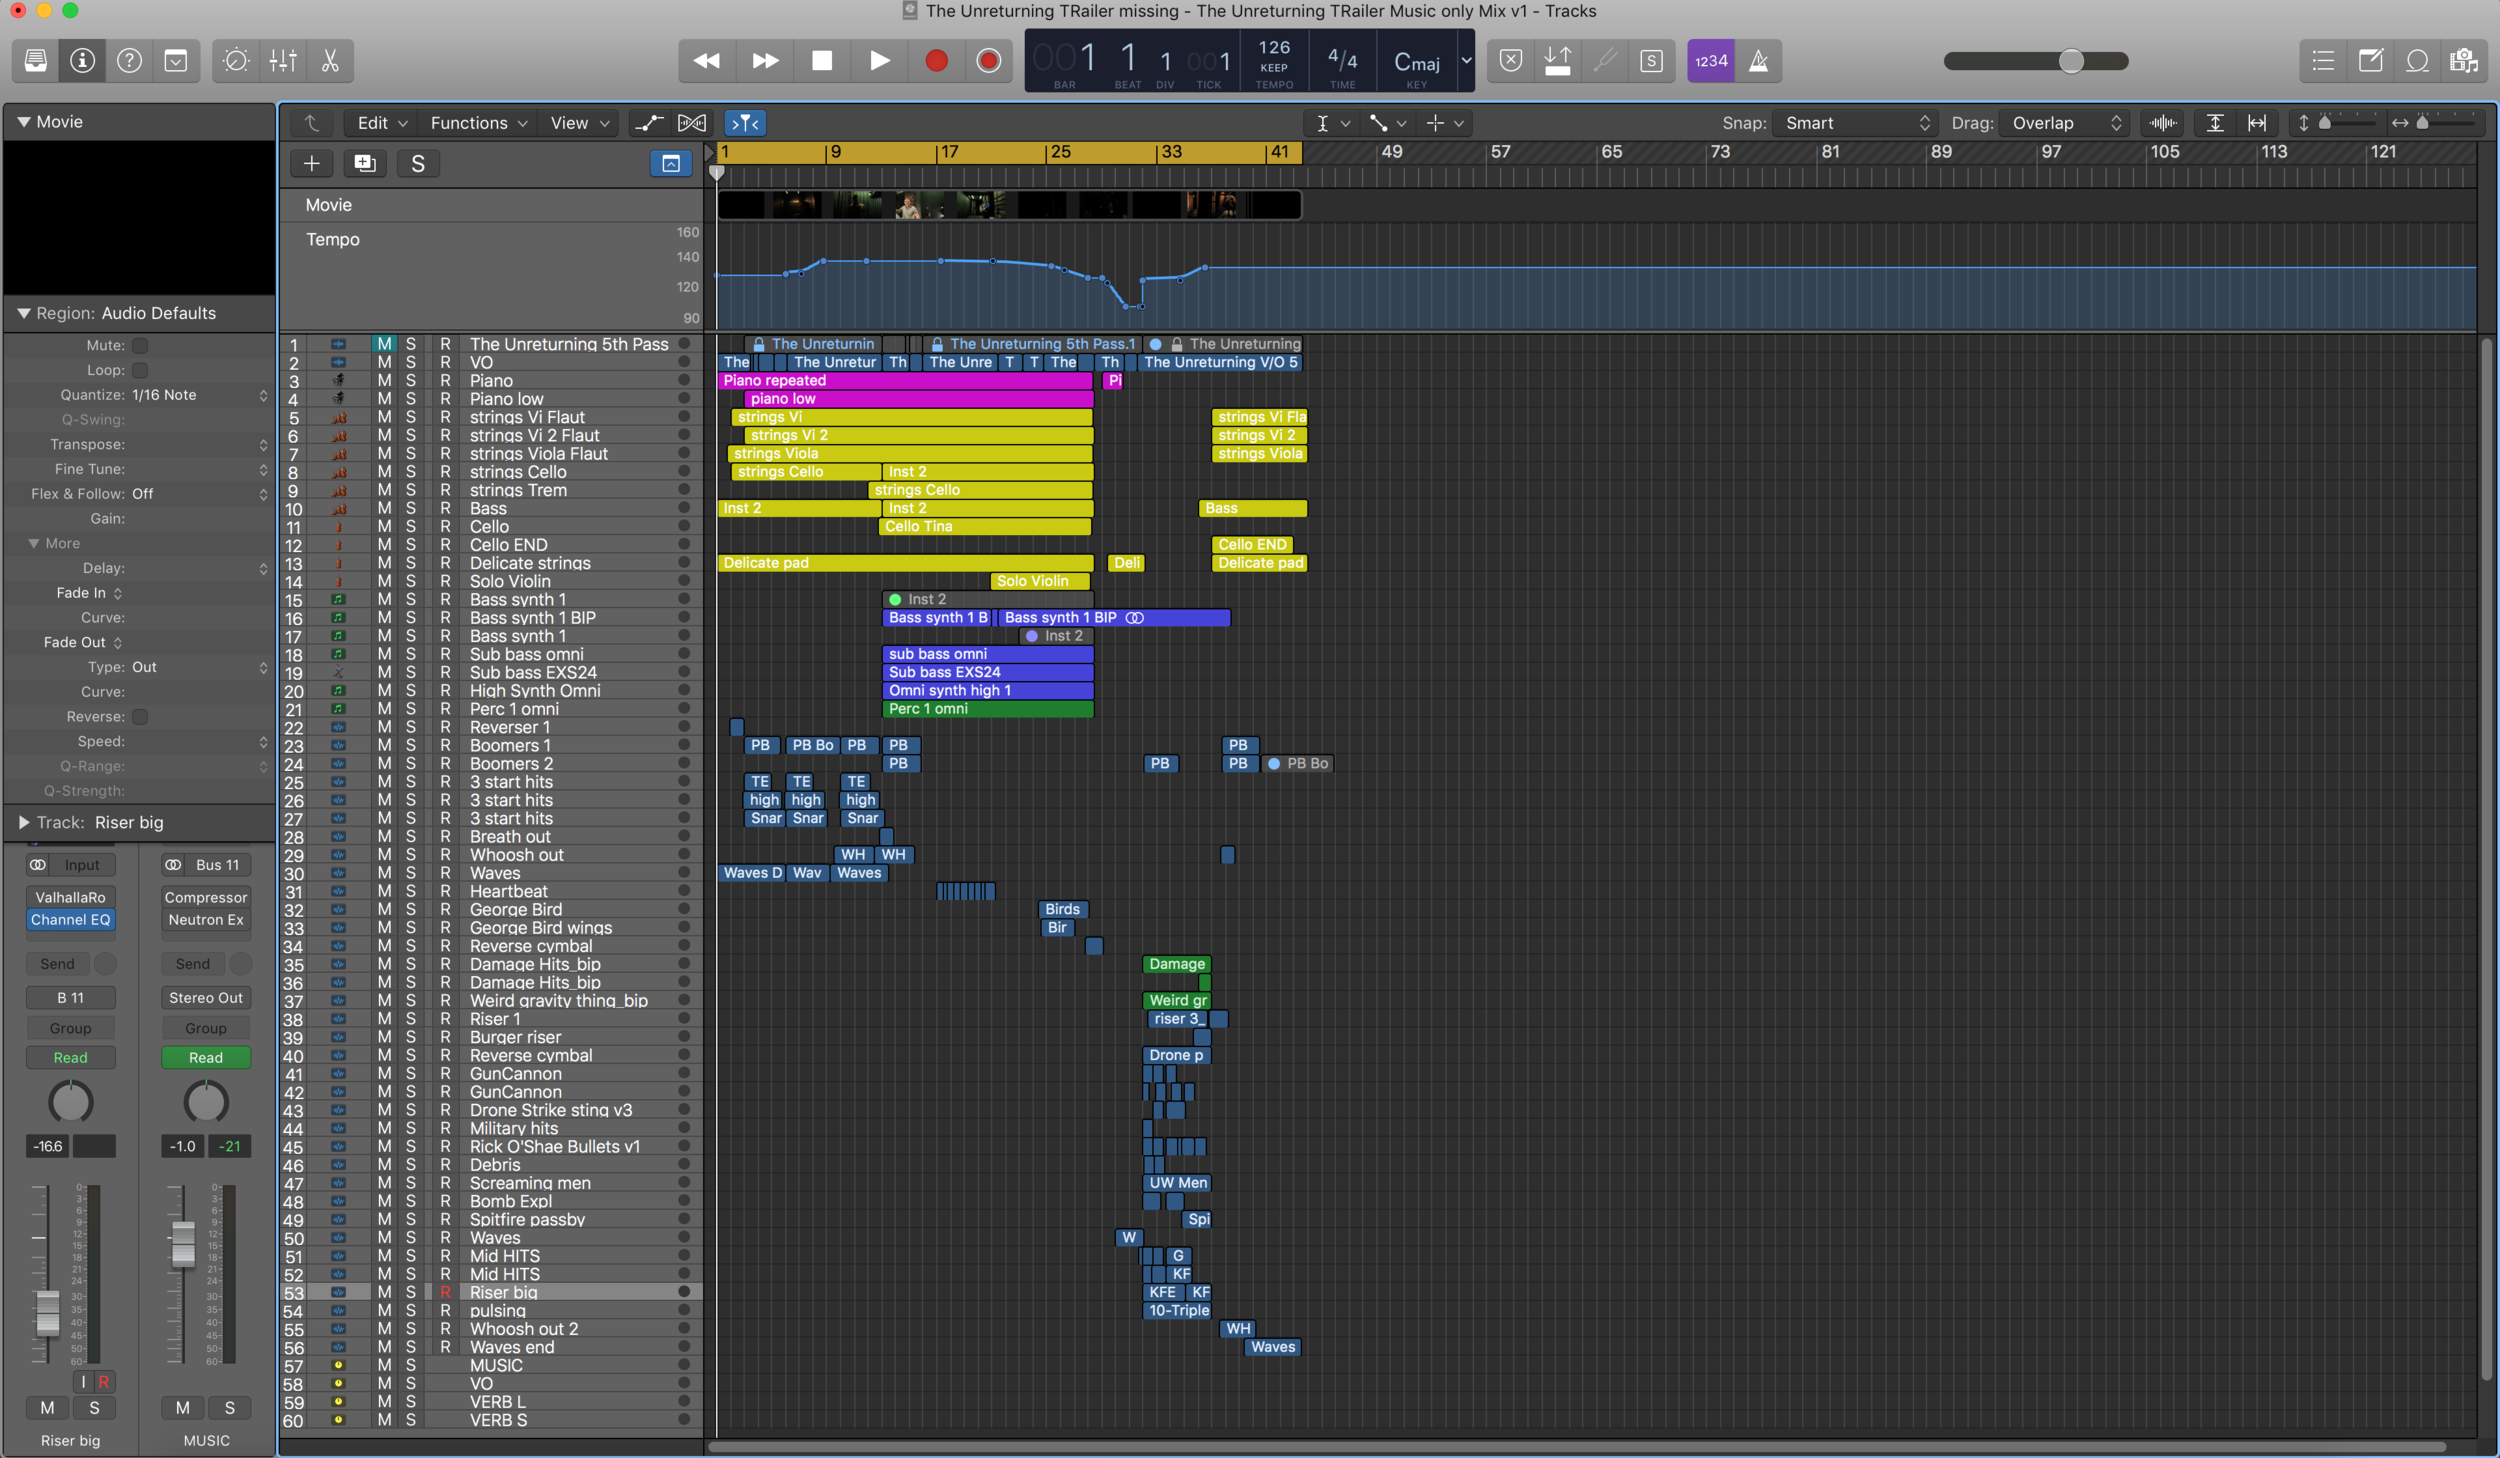This screenshot has height=1458, width=2500.
Task: Click the green Read automation button on MUSIC
Action: coord(206,1057)
